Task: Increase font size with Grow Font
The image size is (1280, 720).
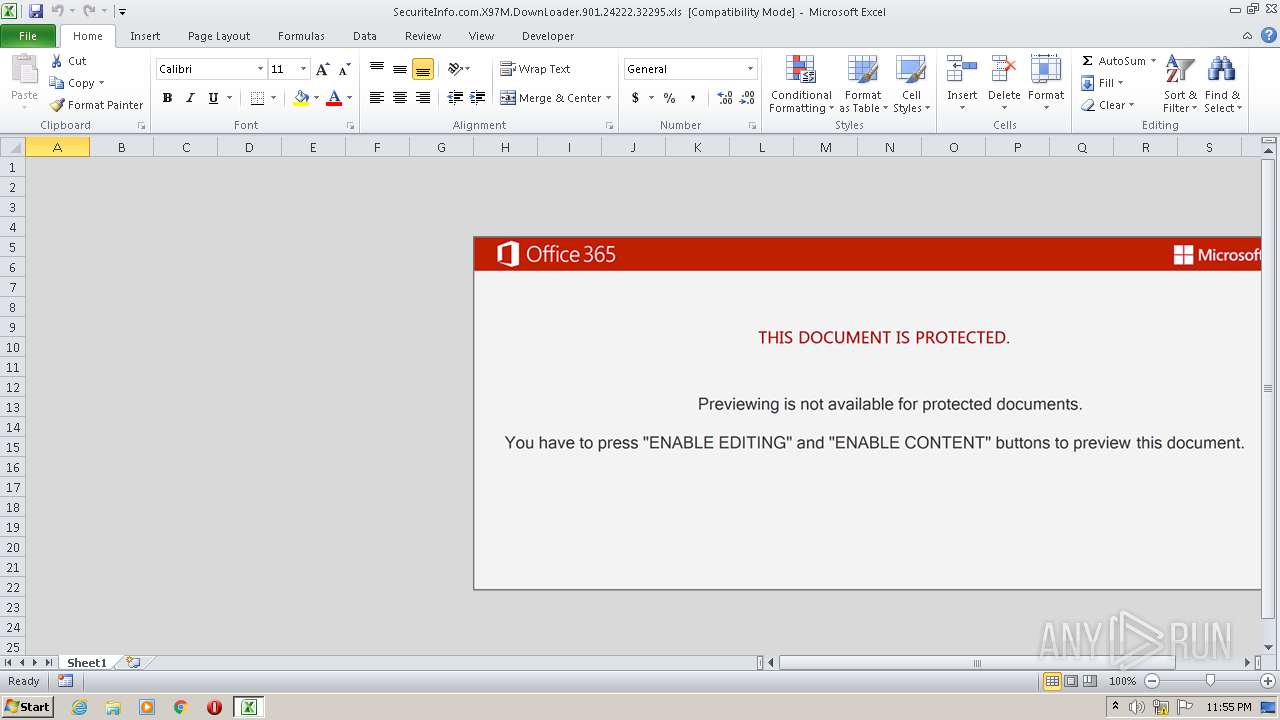Action: coord(322,69)
